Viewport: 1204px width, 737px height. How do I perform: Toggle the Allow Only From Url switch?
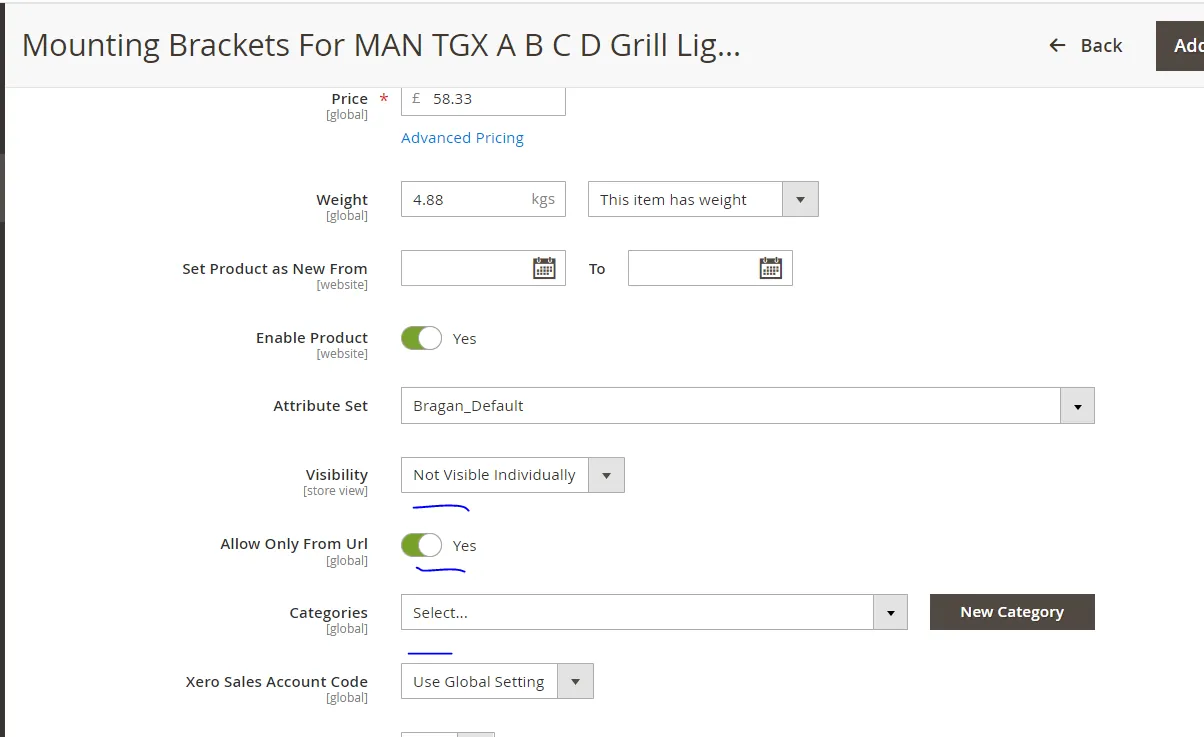pos(421,545)
